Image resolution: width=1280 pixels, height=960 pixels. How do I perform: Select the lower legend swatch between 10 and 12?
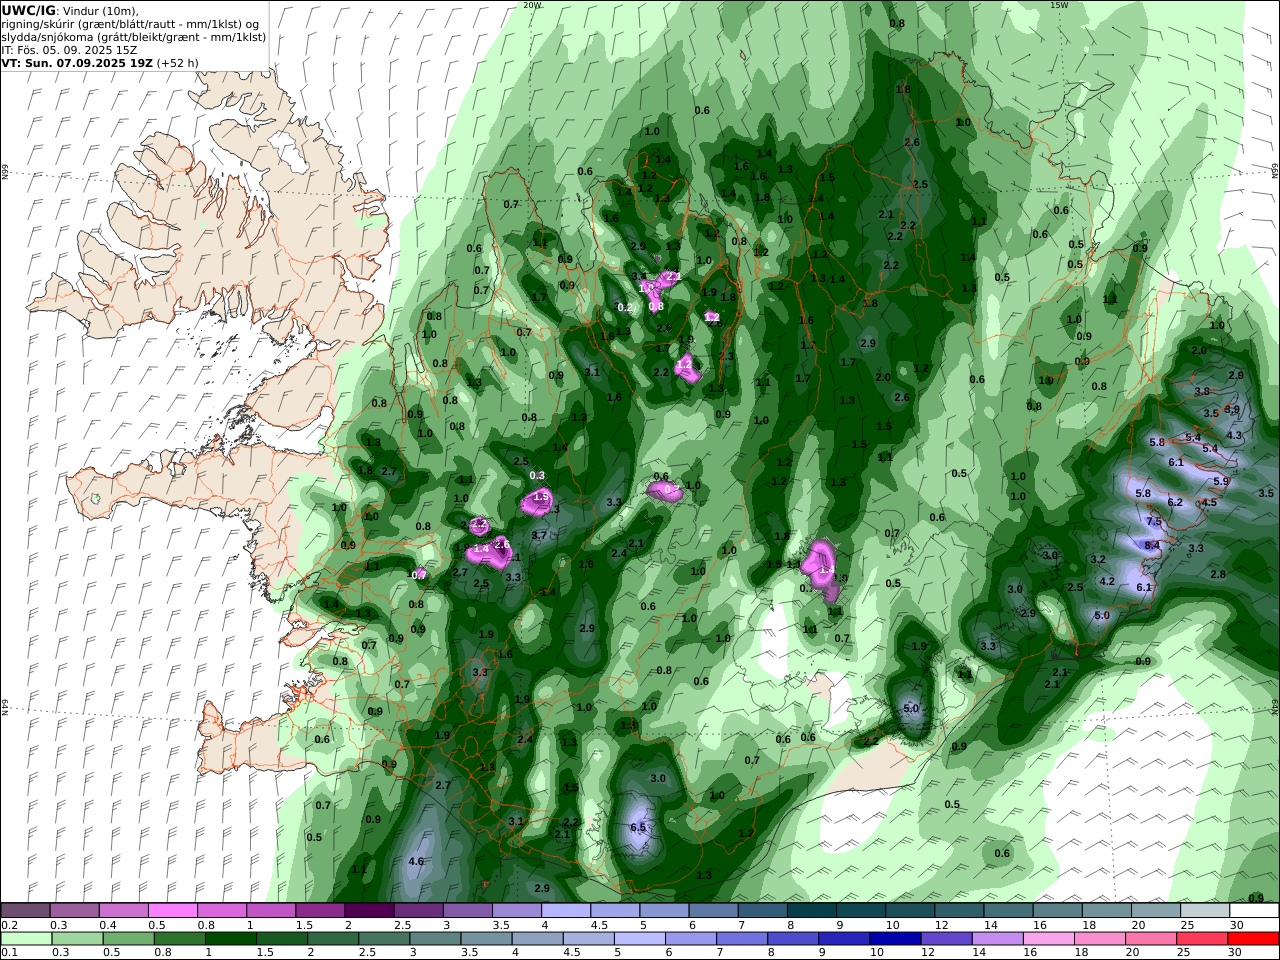(896, 939)
